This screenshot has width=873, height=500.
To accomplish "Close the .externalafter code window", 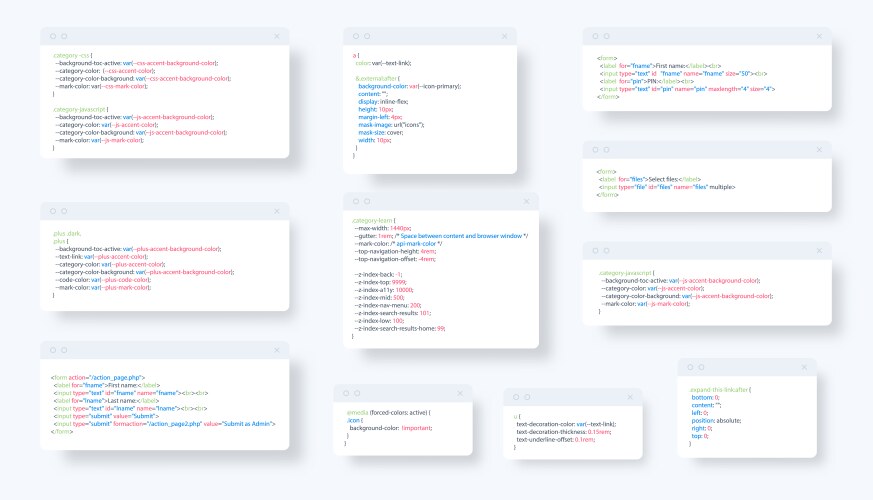I will click(505, 35).
